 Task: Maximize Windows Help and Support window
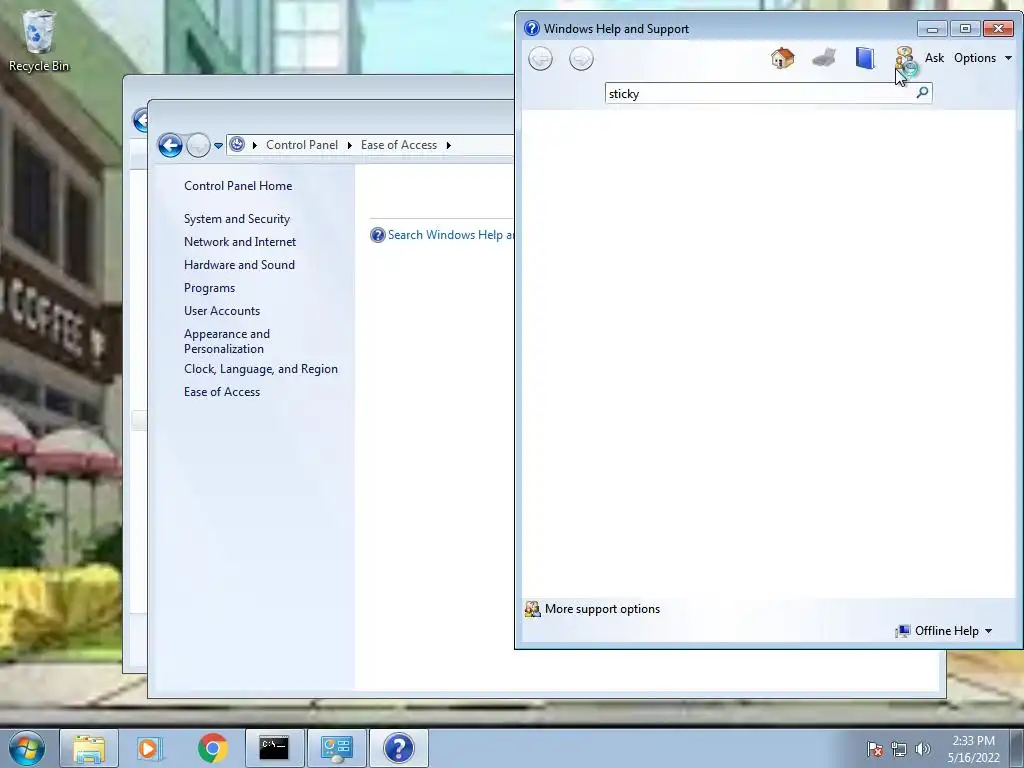[x=965, y=29]
